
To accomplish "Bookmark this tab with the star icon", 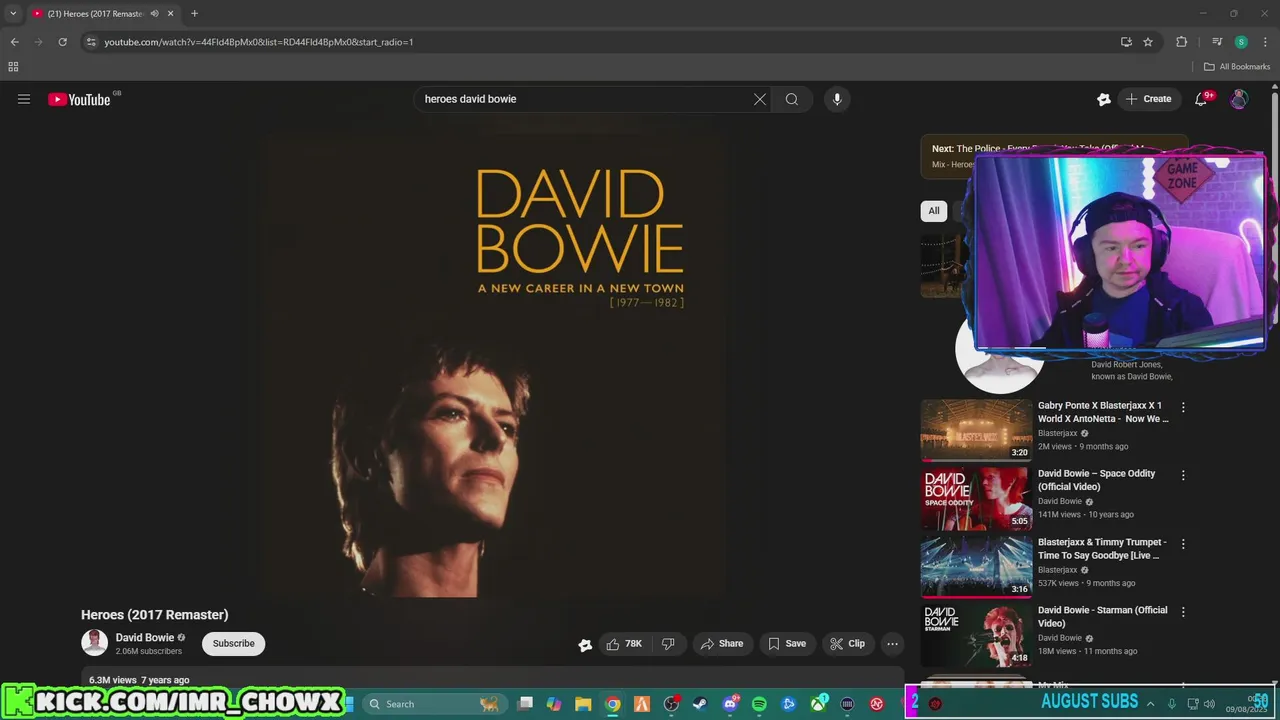I will click(x=1148, y=42).
